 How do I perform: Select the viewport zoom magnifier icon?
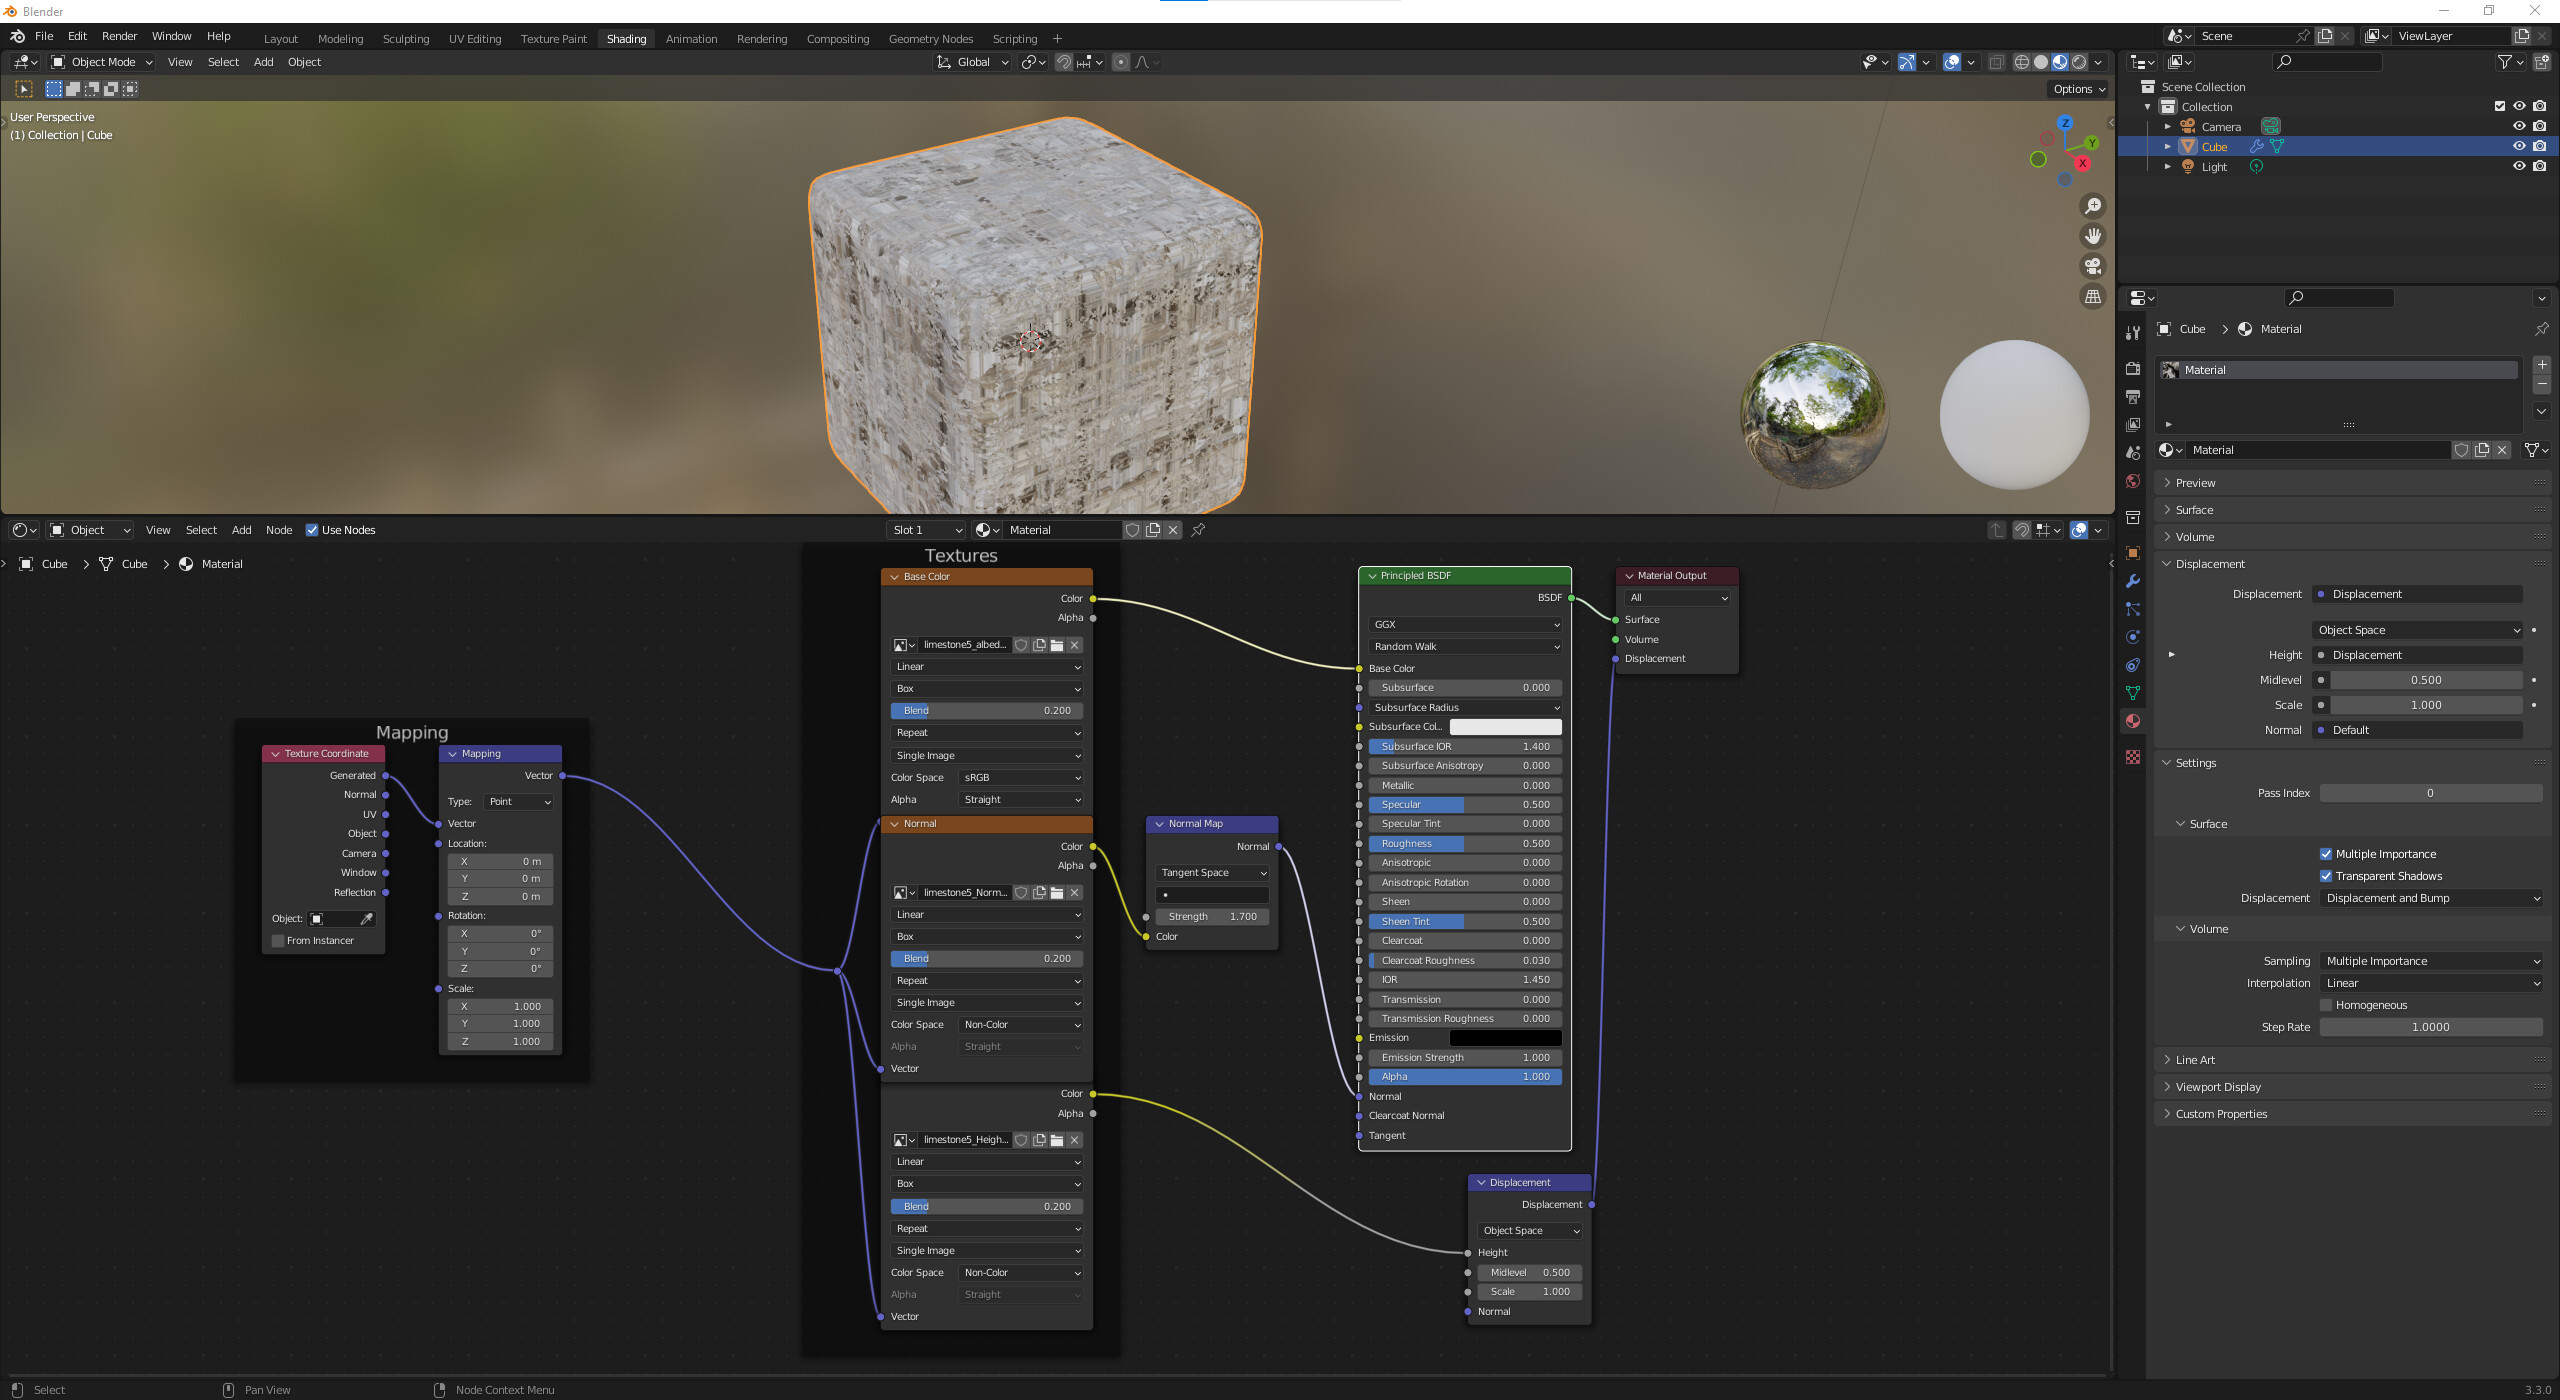[2093, 206]
